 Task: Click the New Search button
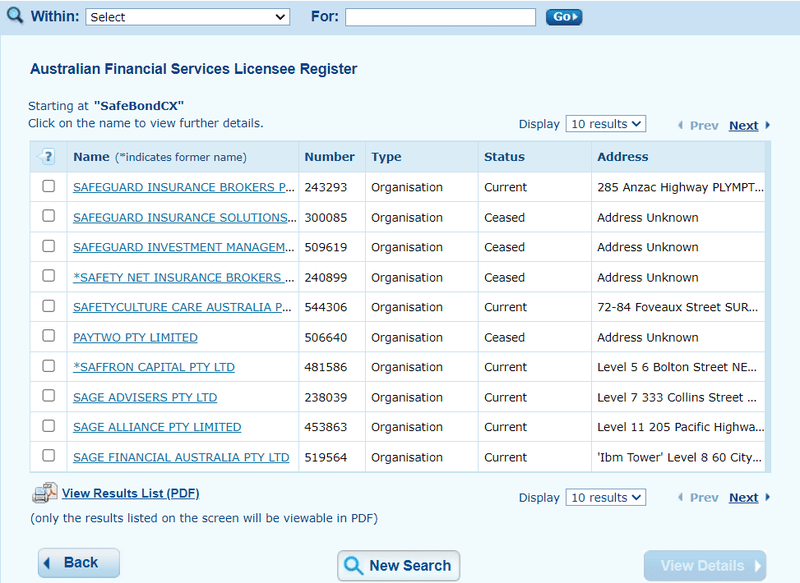click(398, 565)
